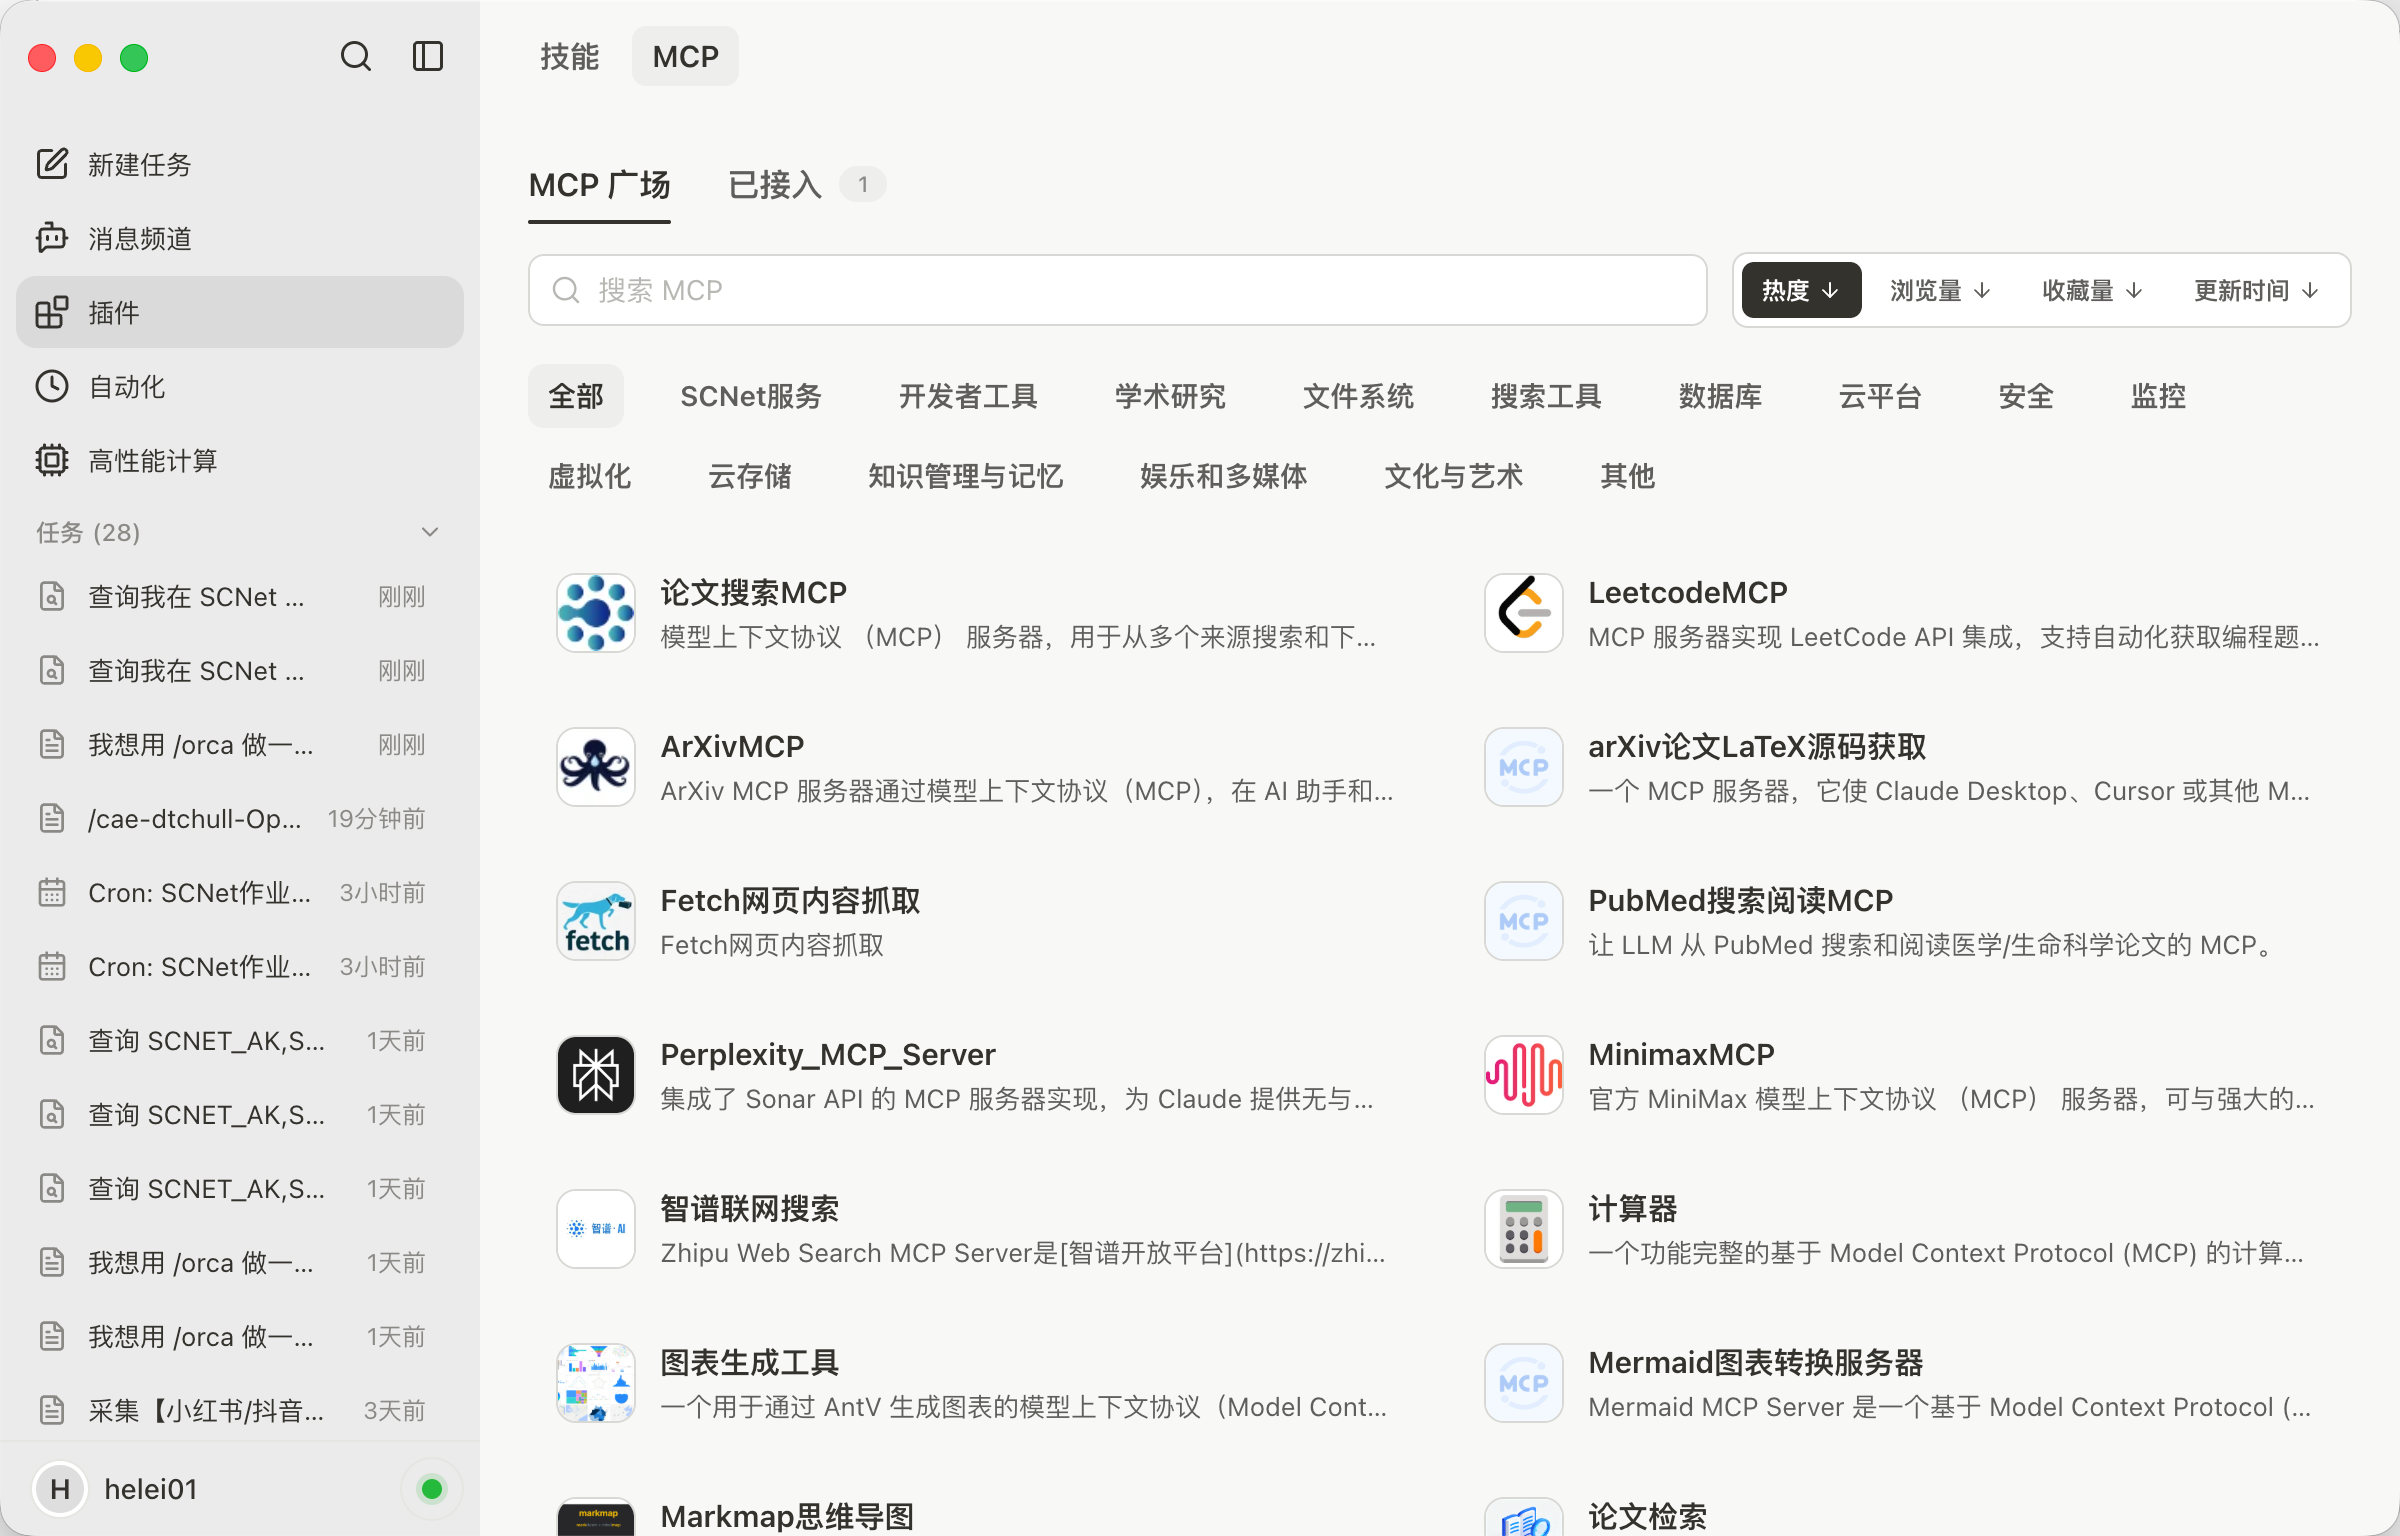Filter by 监控 category
2400x1536 pixels.
click(2158, 396)
